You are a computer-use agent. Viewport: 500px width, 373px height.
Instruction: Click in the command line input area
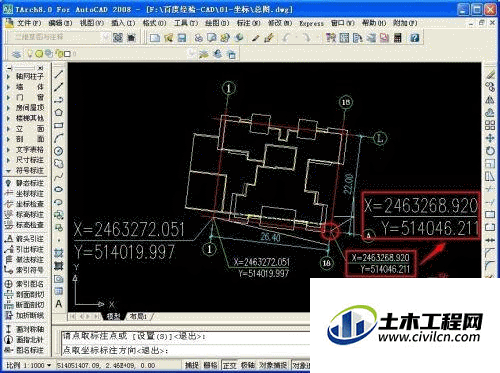pos(185,351)
